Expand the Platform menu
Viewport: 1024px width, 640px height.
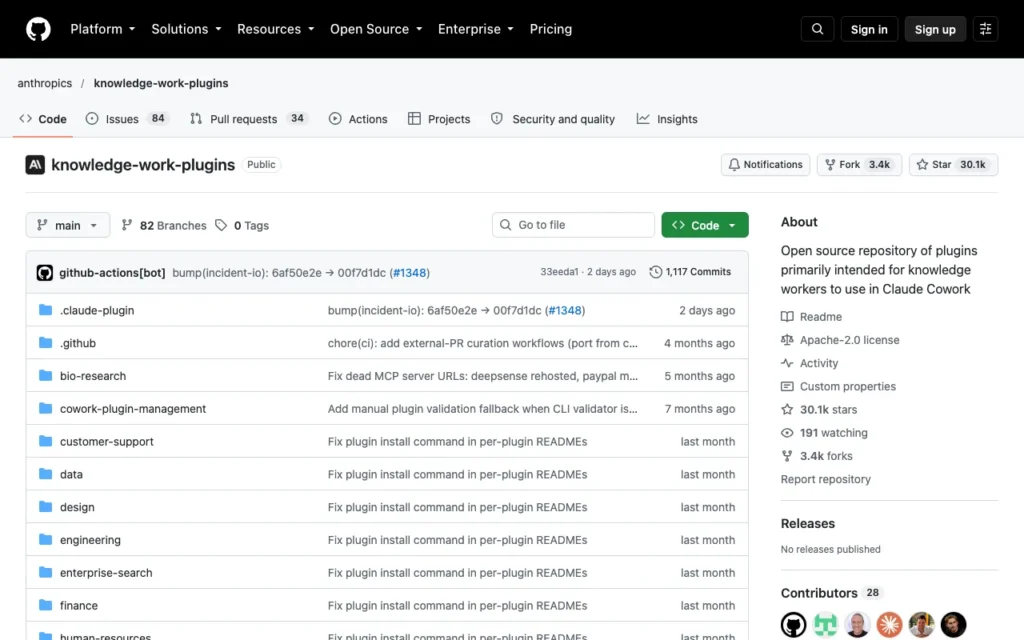103,29
